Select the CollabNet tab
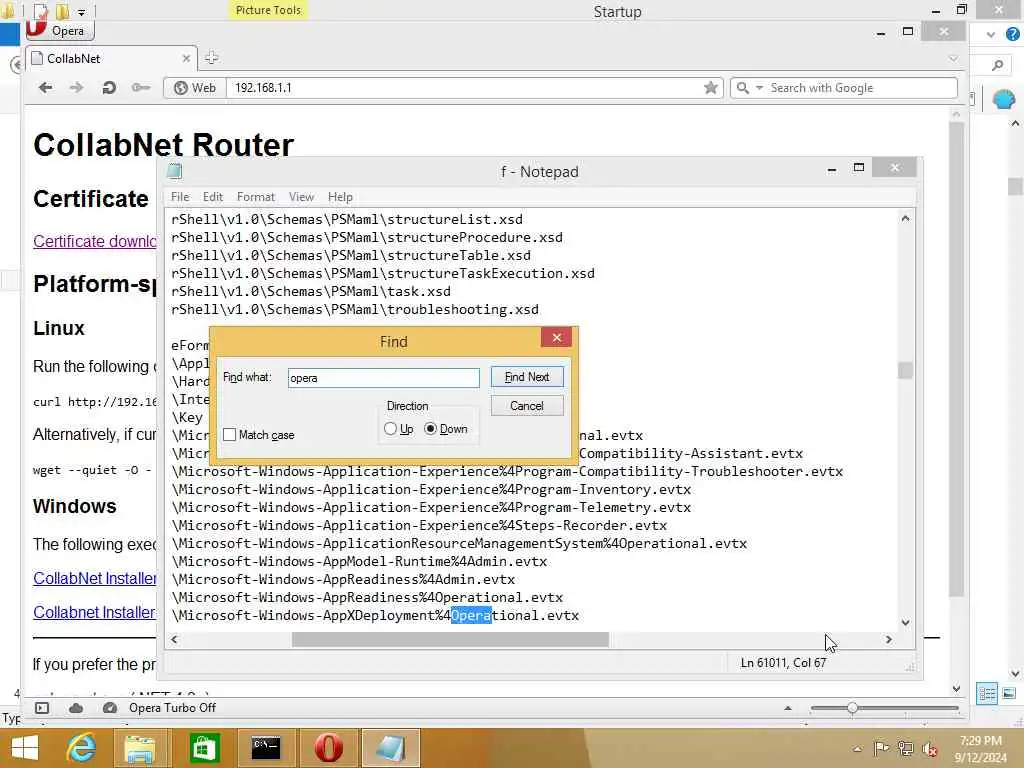This screenshot has height=768, width=1024. (111, 58)
